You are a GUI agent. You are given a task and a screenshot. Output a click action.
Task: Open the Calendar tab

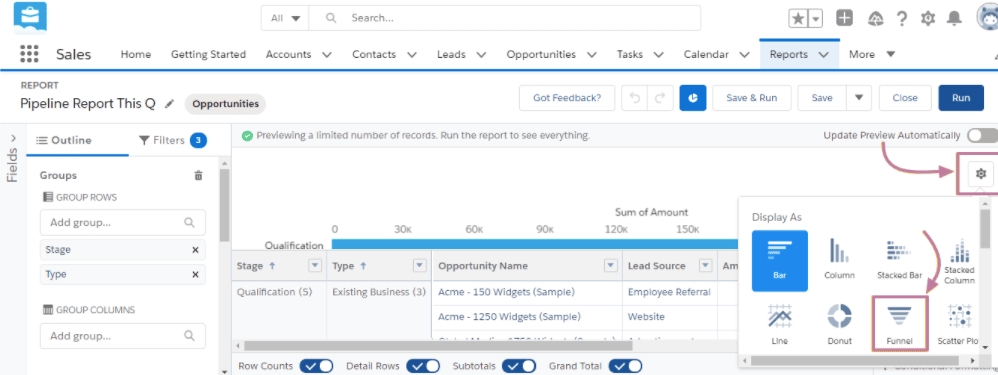(x=706, y=55)
